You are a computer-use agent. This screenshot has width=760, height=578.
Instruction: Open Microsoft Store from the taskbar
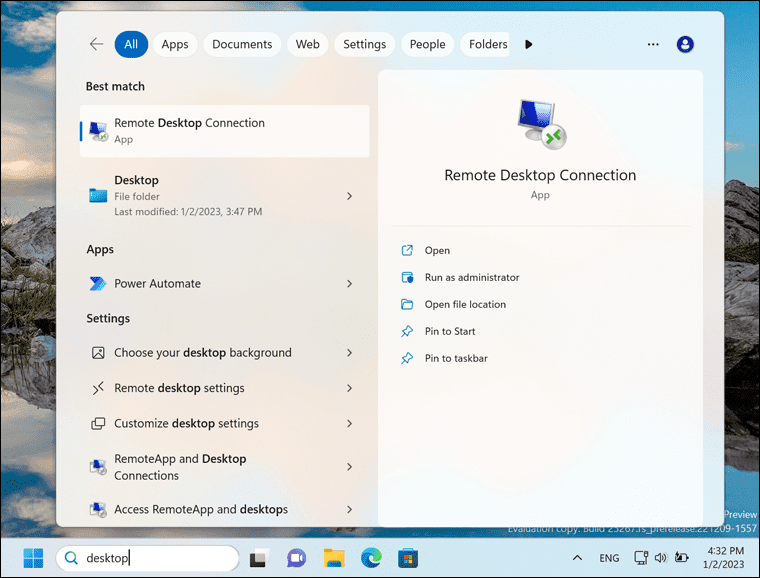point(407,558)
